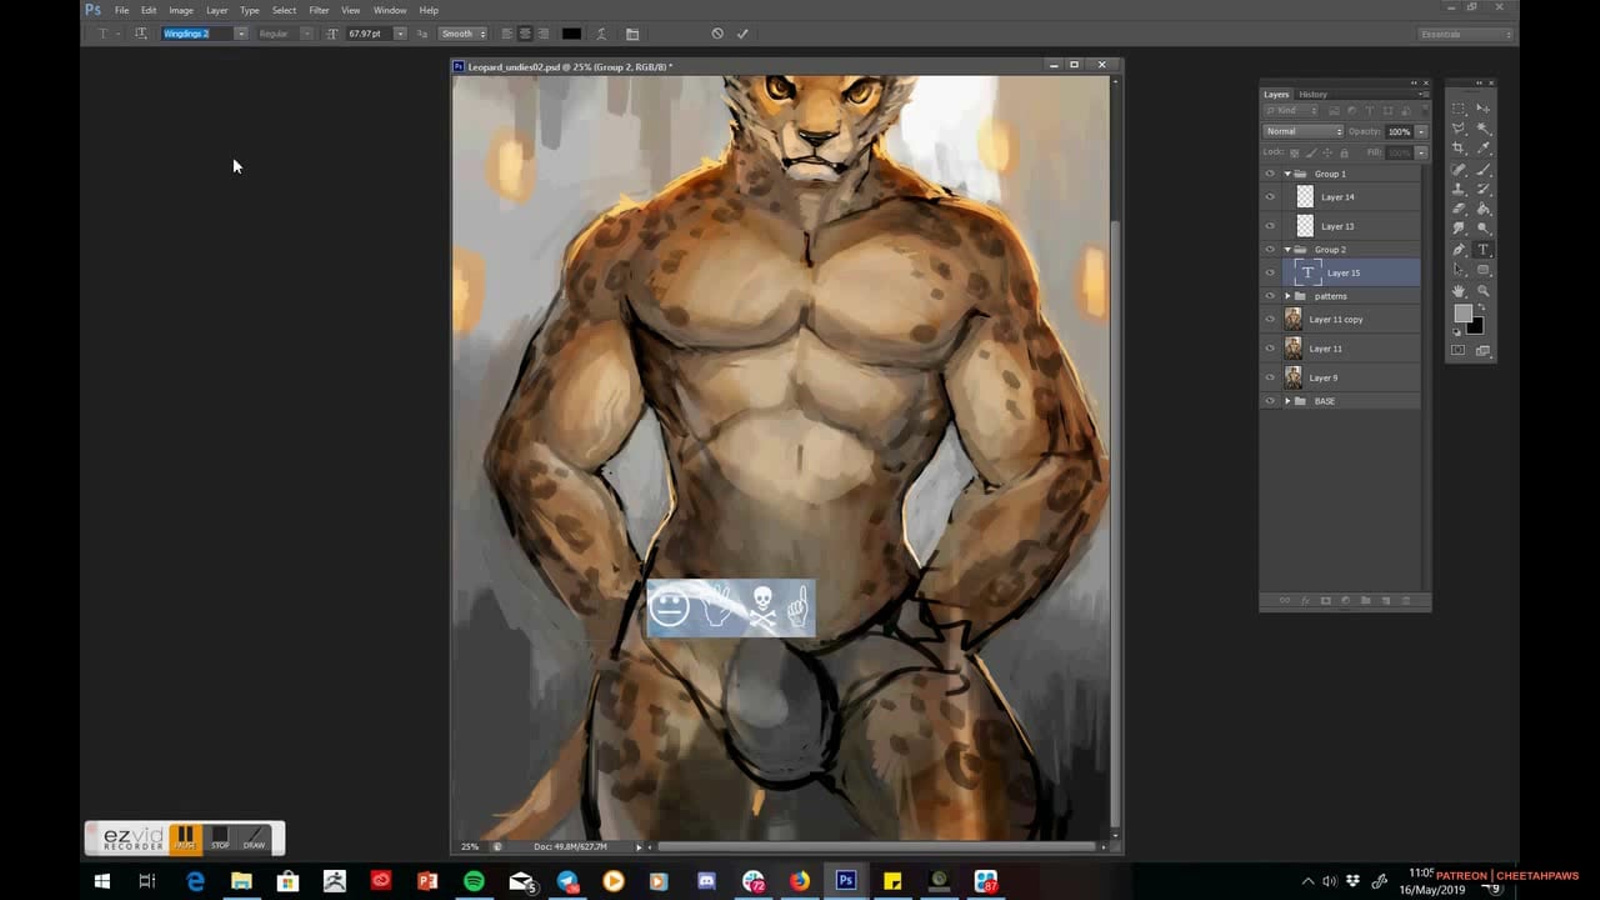Open the font family dropdown
Viewport: 1600px width, 900px height.
241,34
